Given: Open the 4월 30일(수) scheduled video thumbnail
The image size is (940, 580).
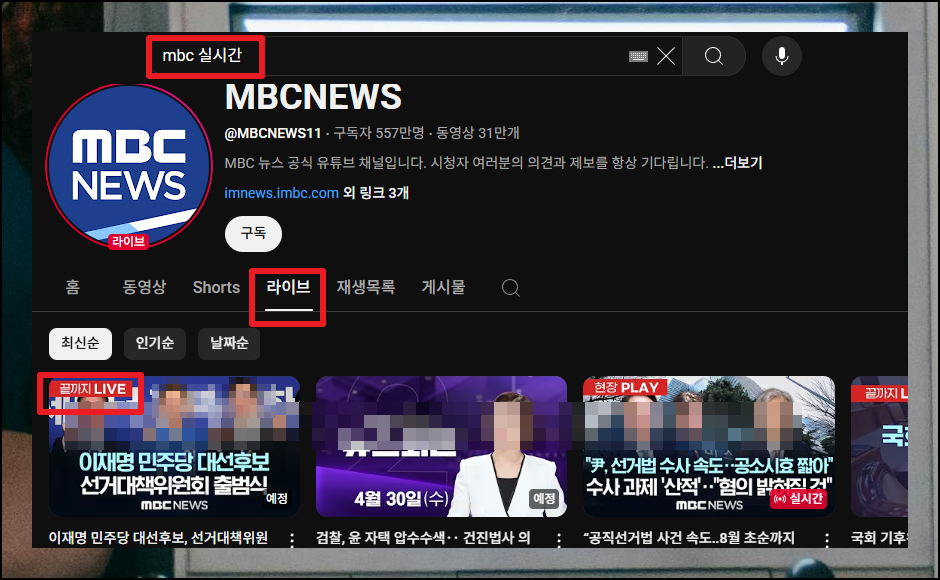Looking at the screenshot, I should pos(441,446).
